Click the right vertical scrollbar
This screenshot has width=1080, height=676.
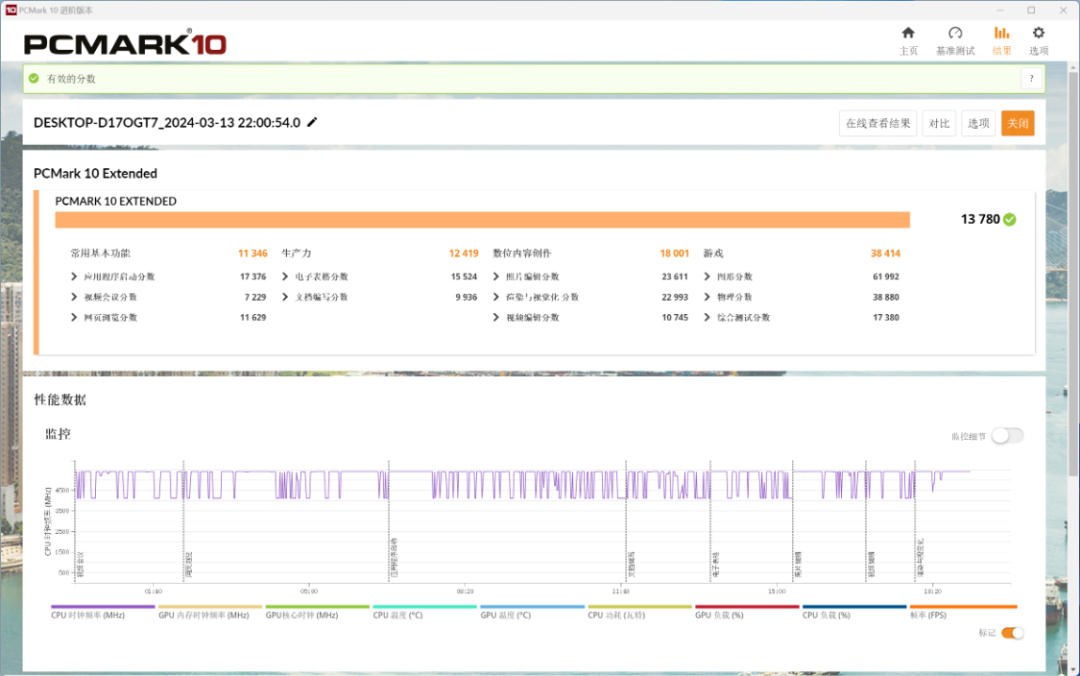click(1073, 365)
